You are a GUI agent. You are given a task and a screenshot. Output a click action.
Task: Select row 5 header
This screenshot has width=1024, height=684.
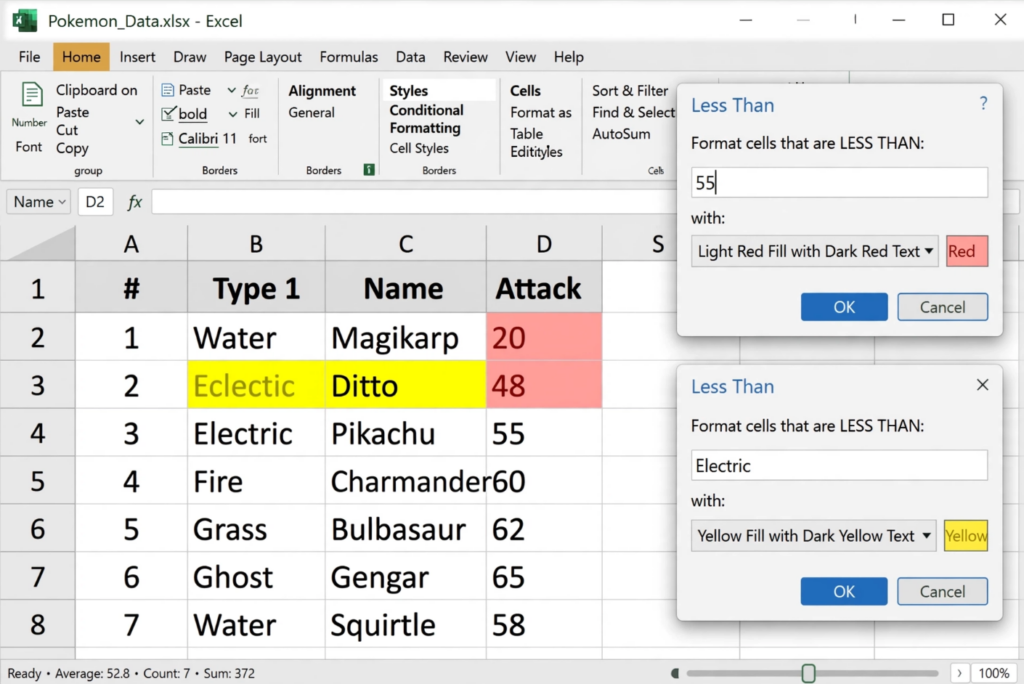37,481
